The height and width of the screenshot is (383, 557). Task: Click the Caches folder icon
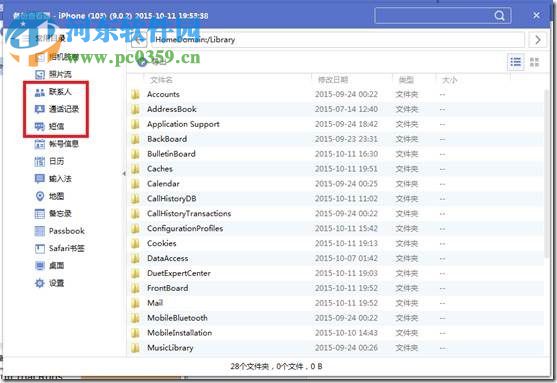click(135, 169)
